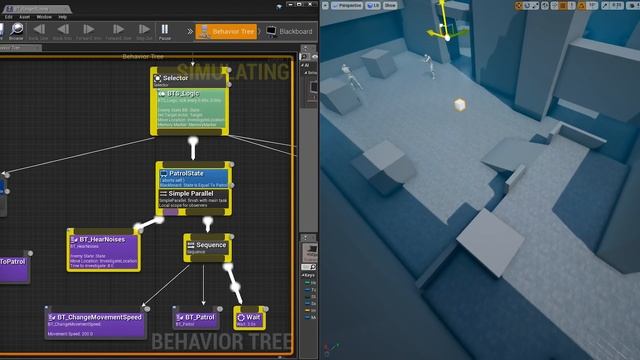This screenshot has width=640, height=360.
Task: Select the translate transform gizmo tool
Action: pyautogui.click(x=519, y=5)
